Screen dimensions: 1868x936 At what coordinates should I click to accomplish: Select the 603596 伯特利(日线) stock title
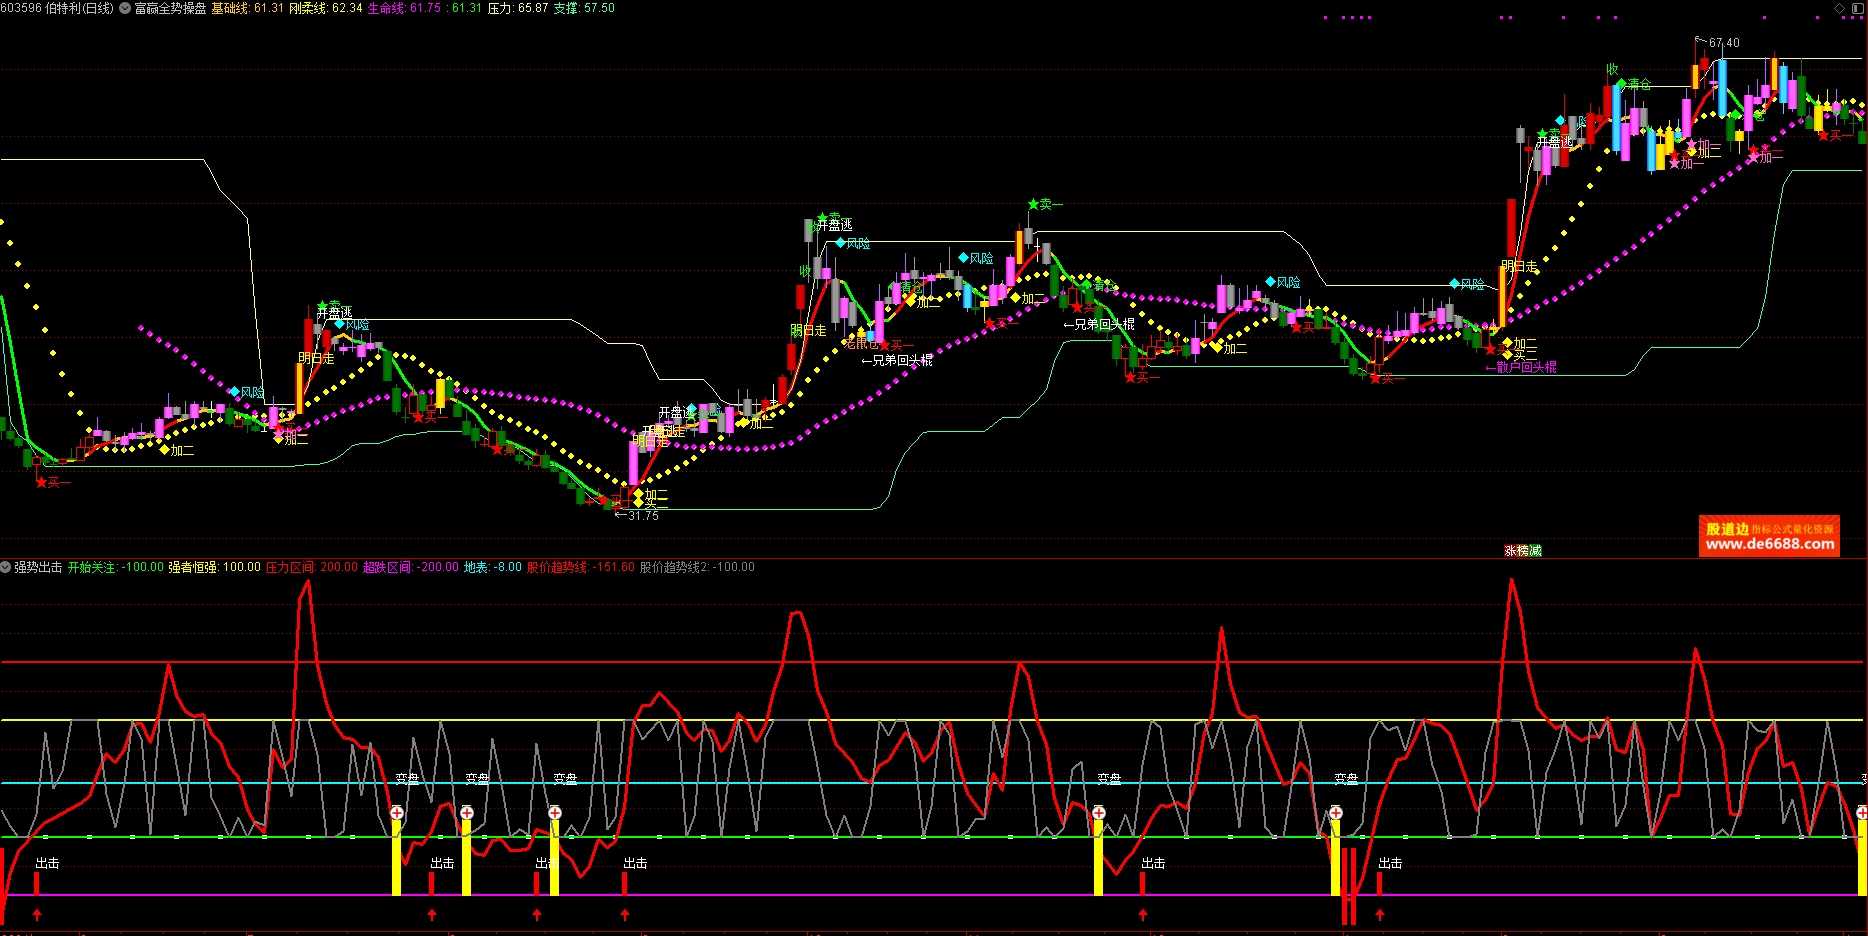tap(58, 8)
